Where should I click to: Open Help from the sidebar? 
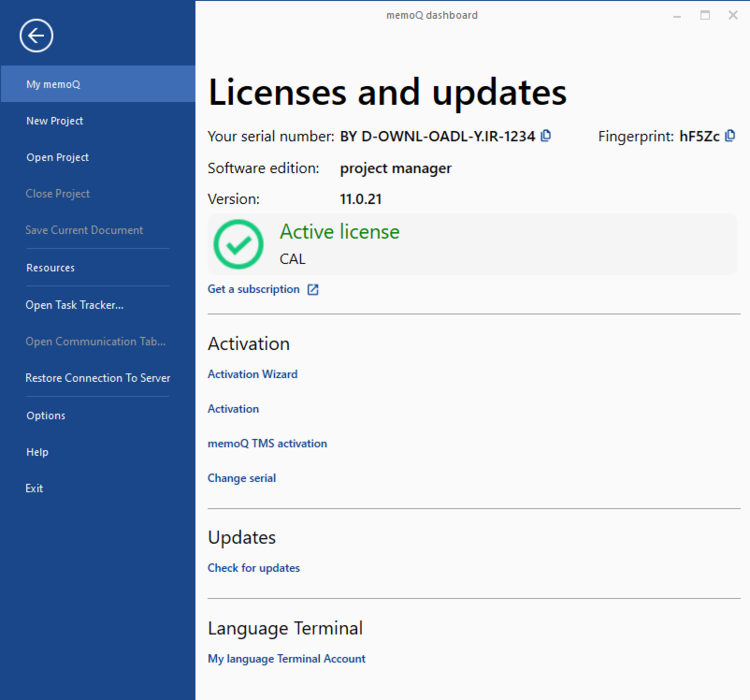[37, 452]
